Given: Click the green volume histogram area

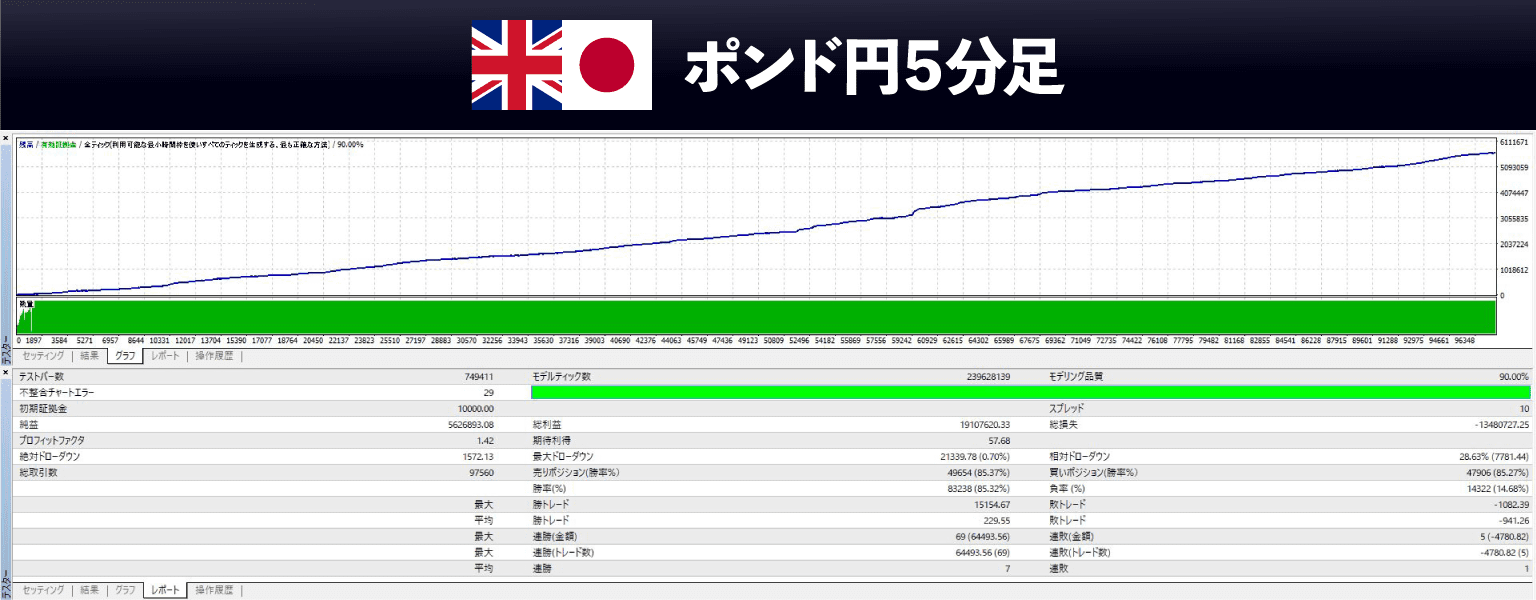Looking at the screenshot, I should [x=760, y=317].
